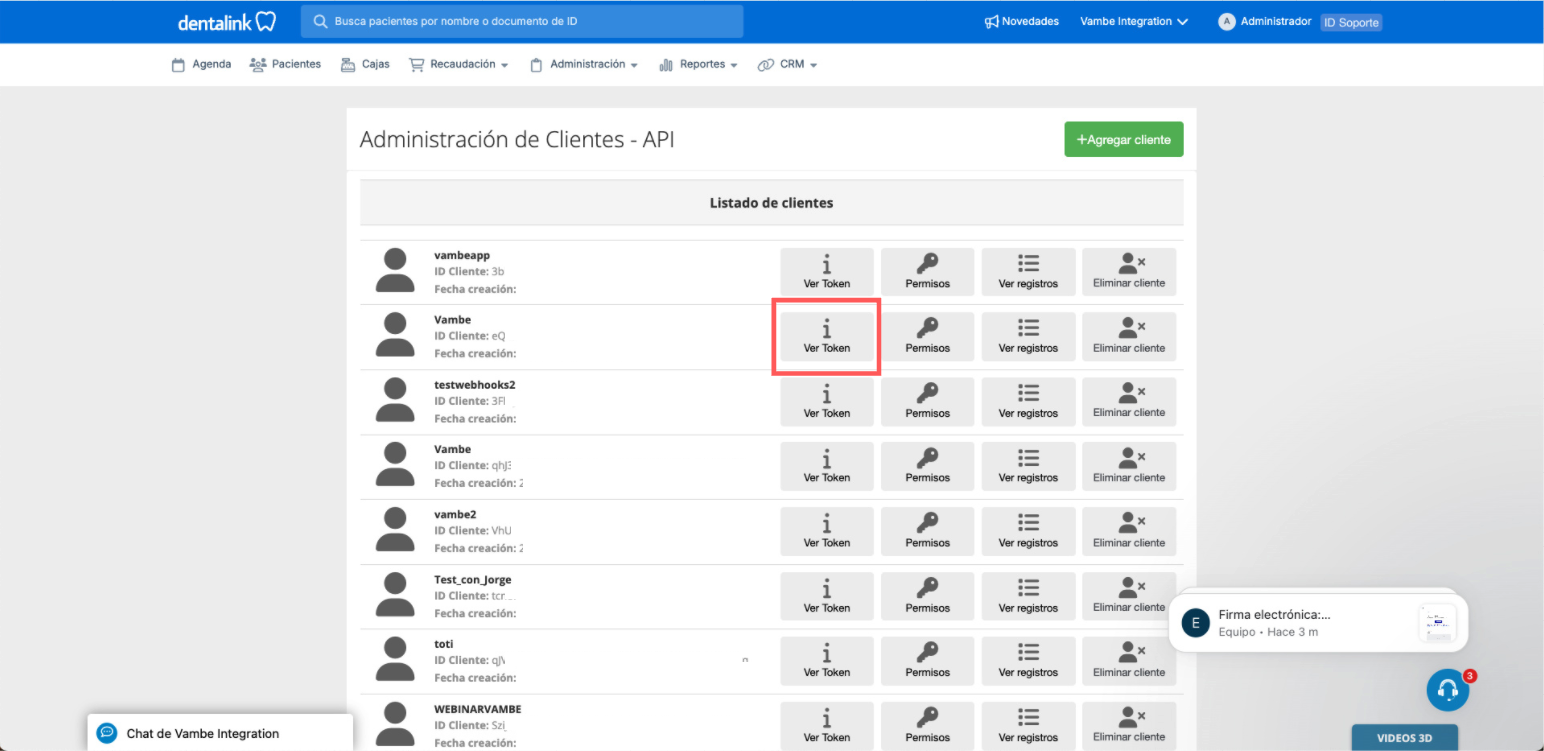Open Permisos for the Test_con_Jorge client
The height and width of the screenshot is (751, 1544).
pos(927,596)
